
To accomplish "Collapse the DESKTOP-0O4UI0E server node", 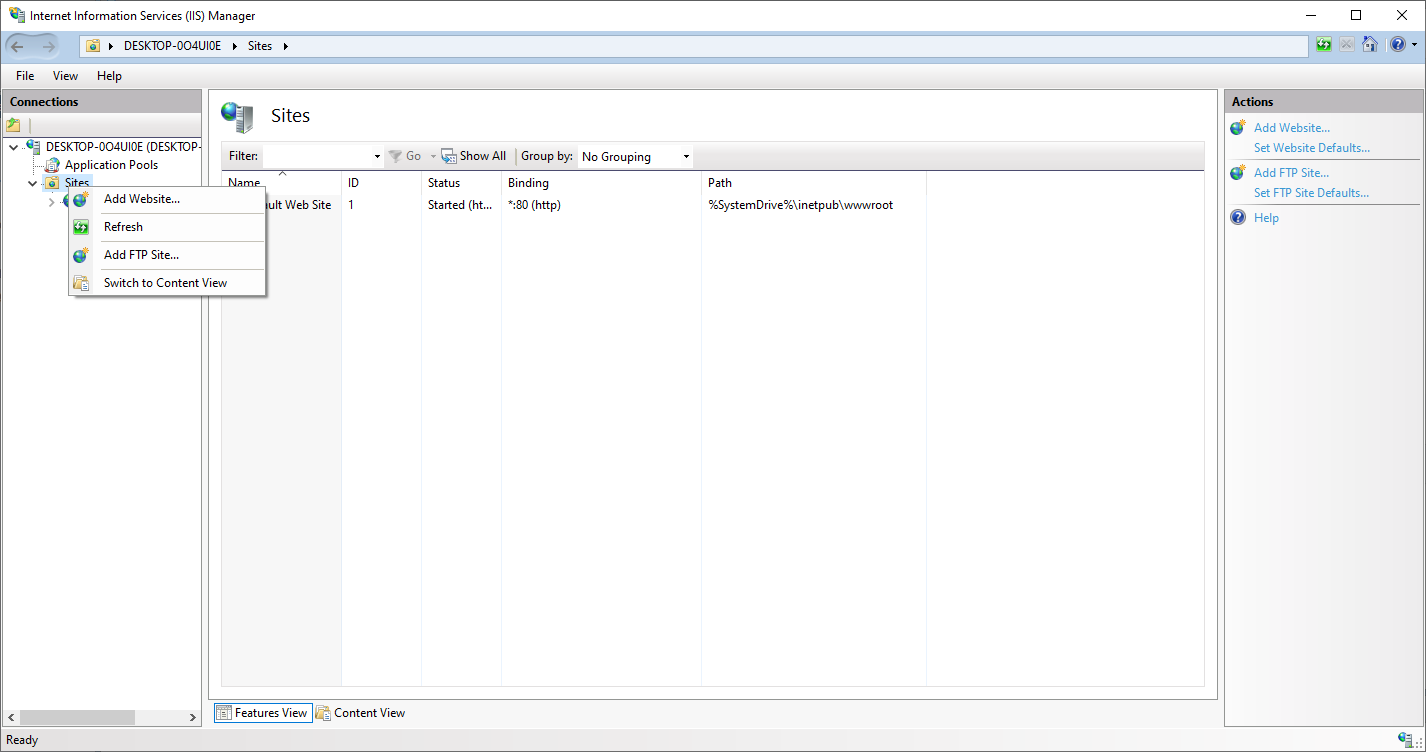I will (x=13, y=147).
